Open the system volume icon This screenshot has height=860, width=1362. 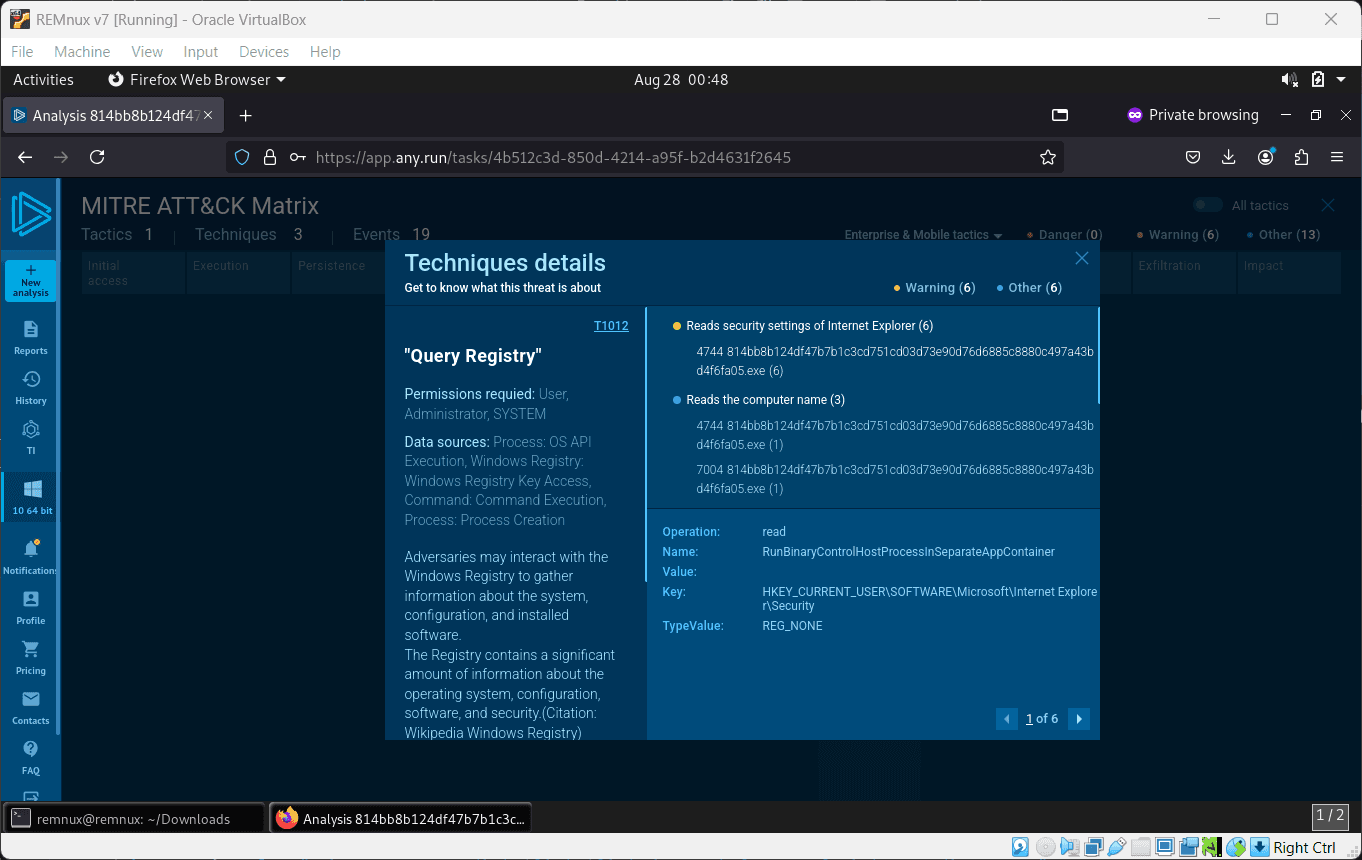tap(1290, 80)
